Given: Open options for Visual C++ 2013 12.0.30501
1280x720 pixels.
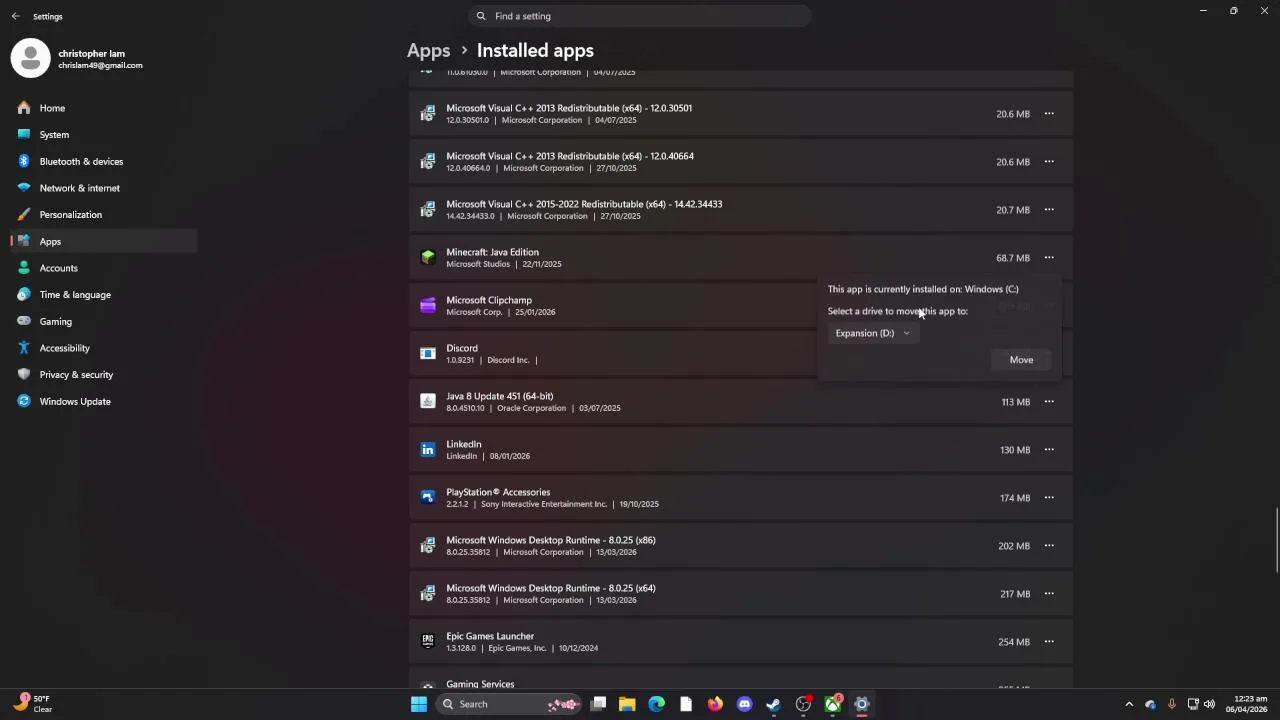Looking at the screenshot, I should pos(1049,114).
